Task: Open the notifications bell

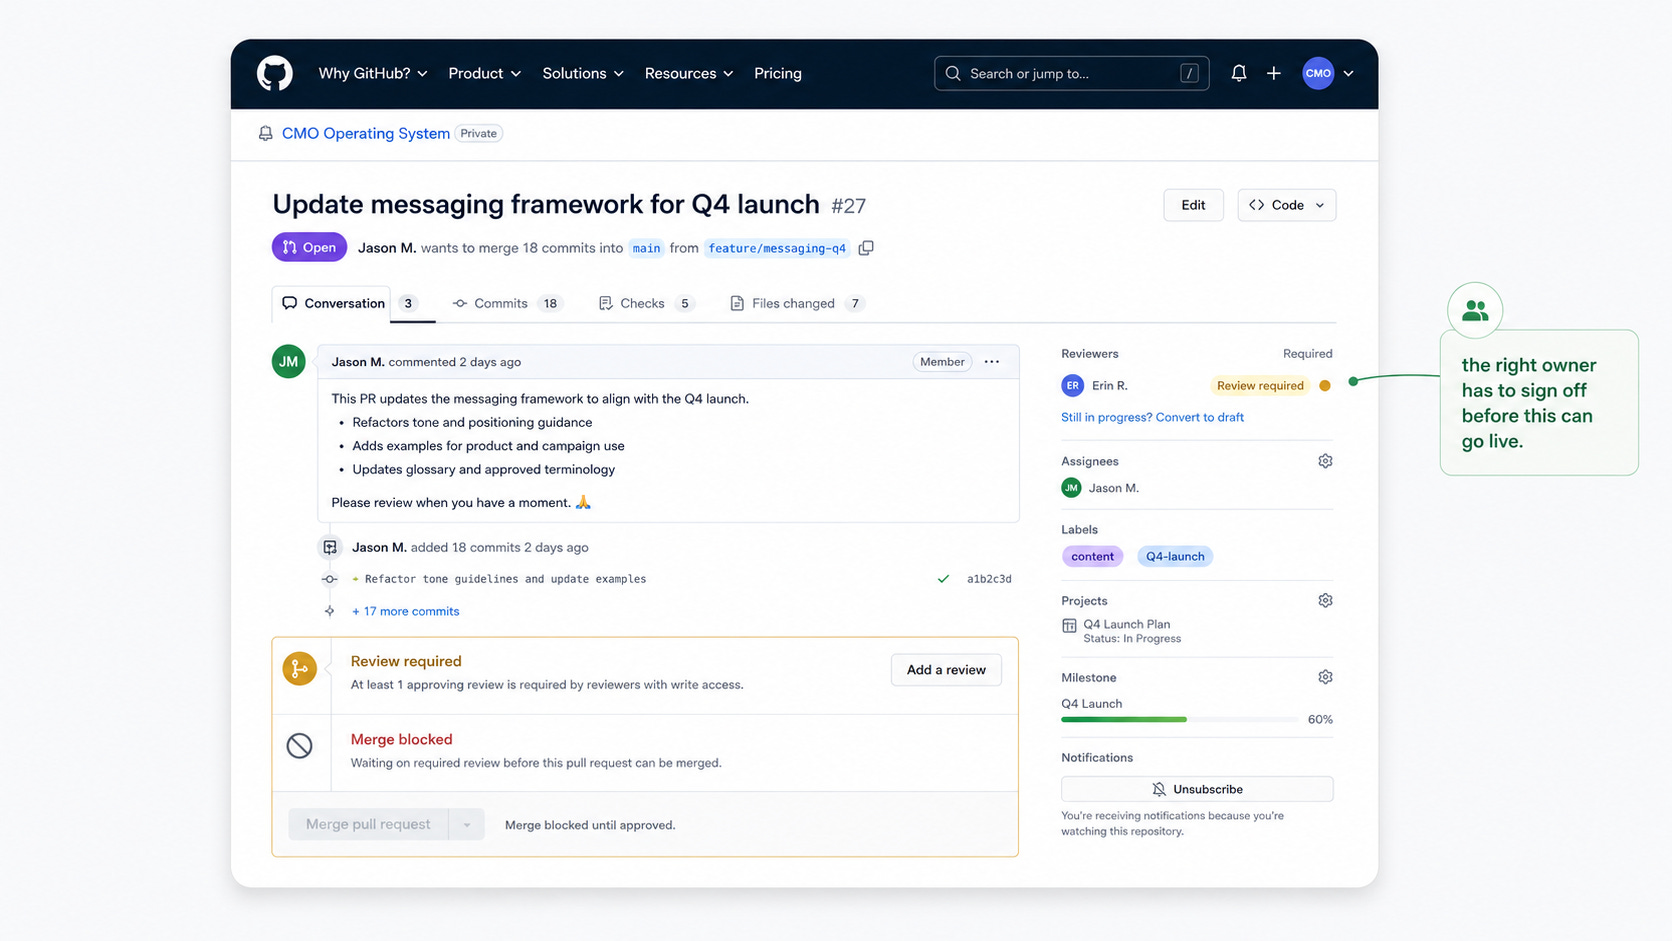Action: click(1238, 73)
